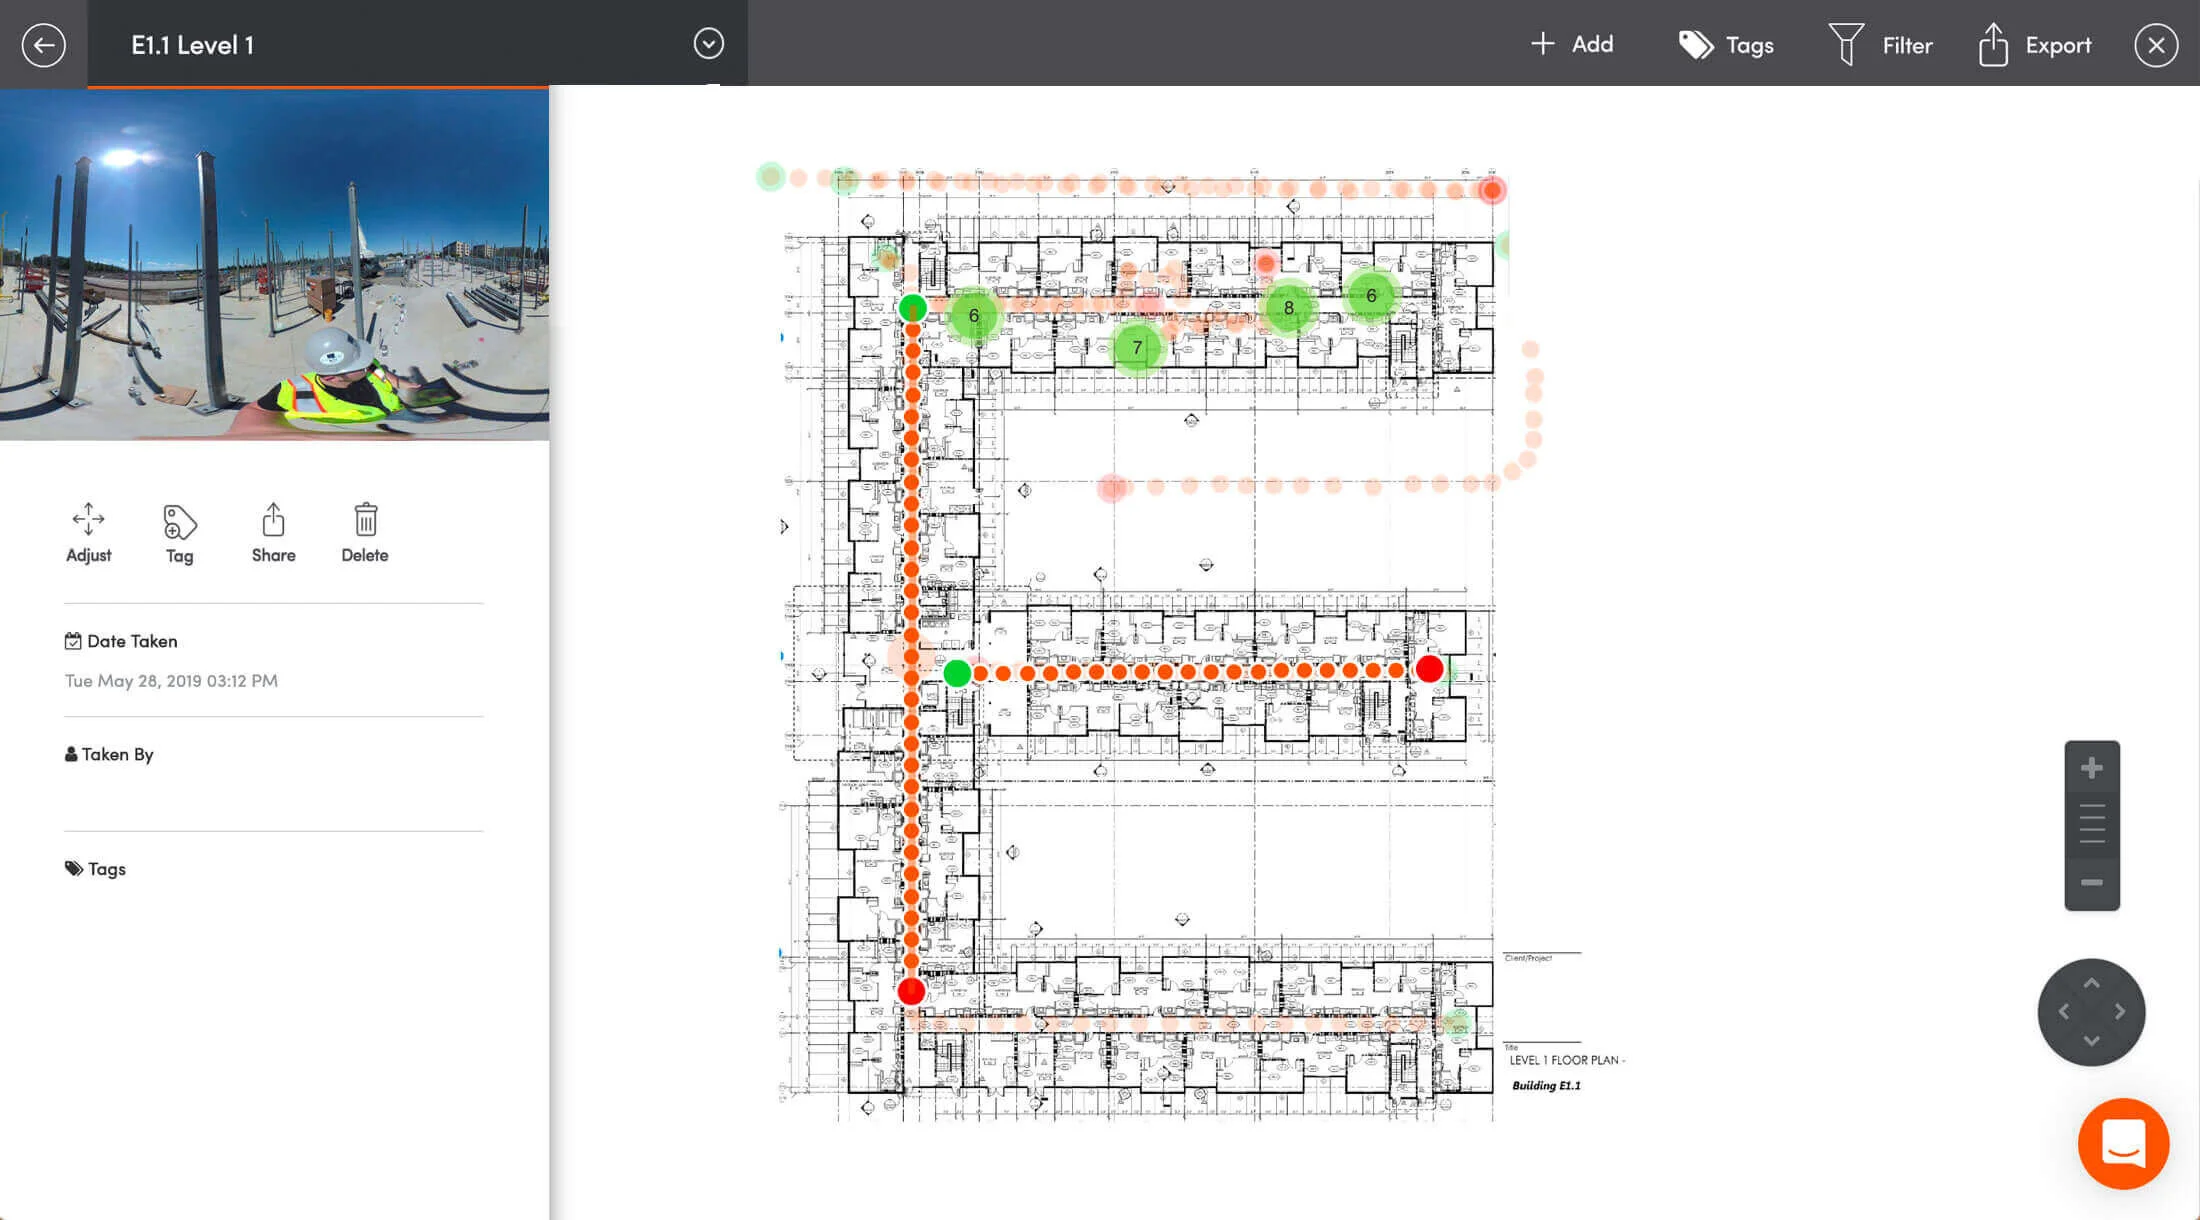
Task: Adjust the zoom level slider
Action: click(2092, 824)
